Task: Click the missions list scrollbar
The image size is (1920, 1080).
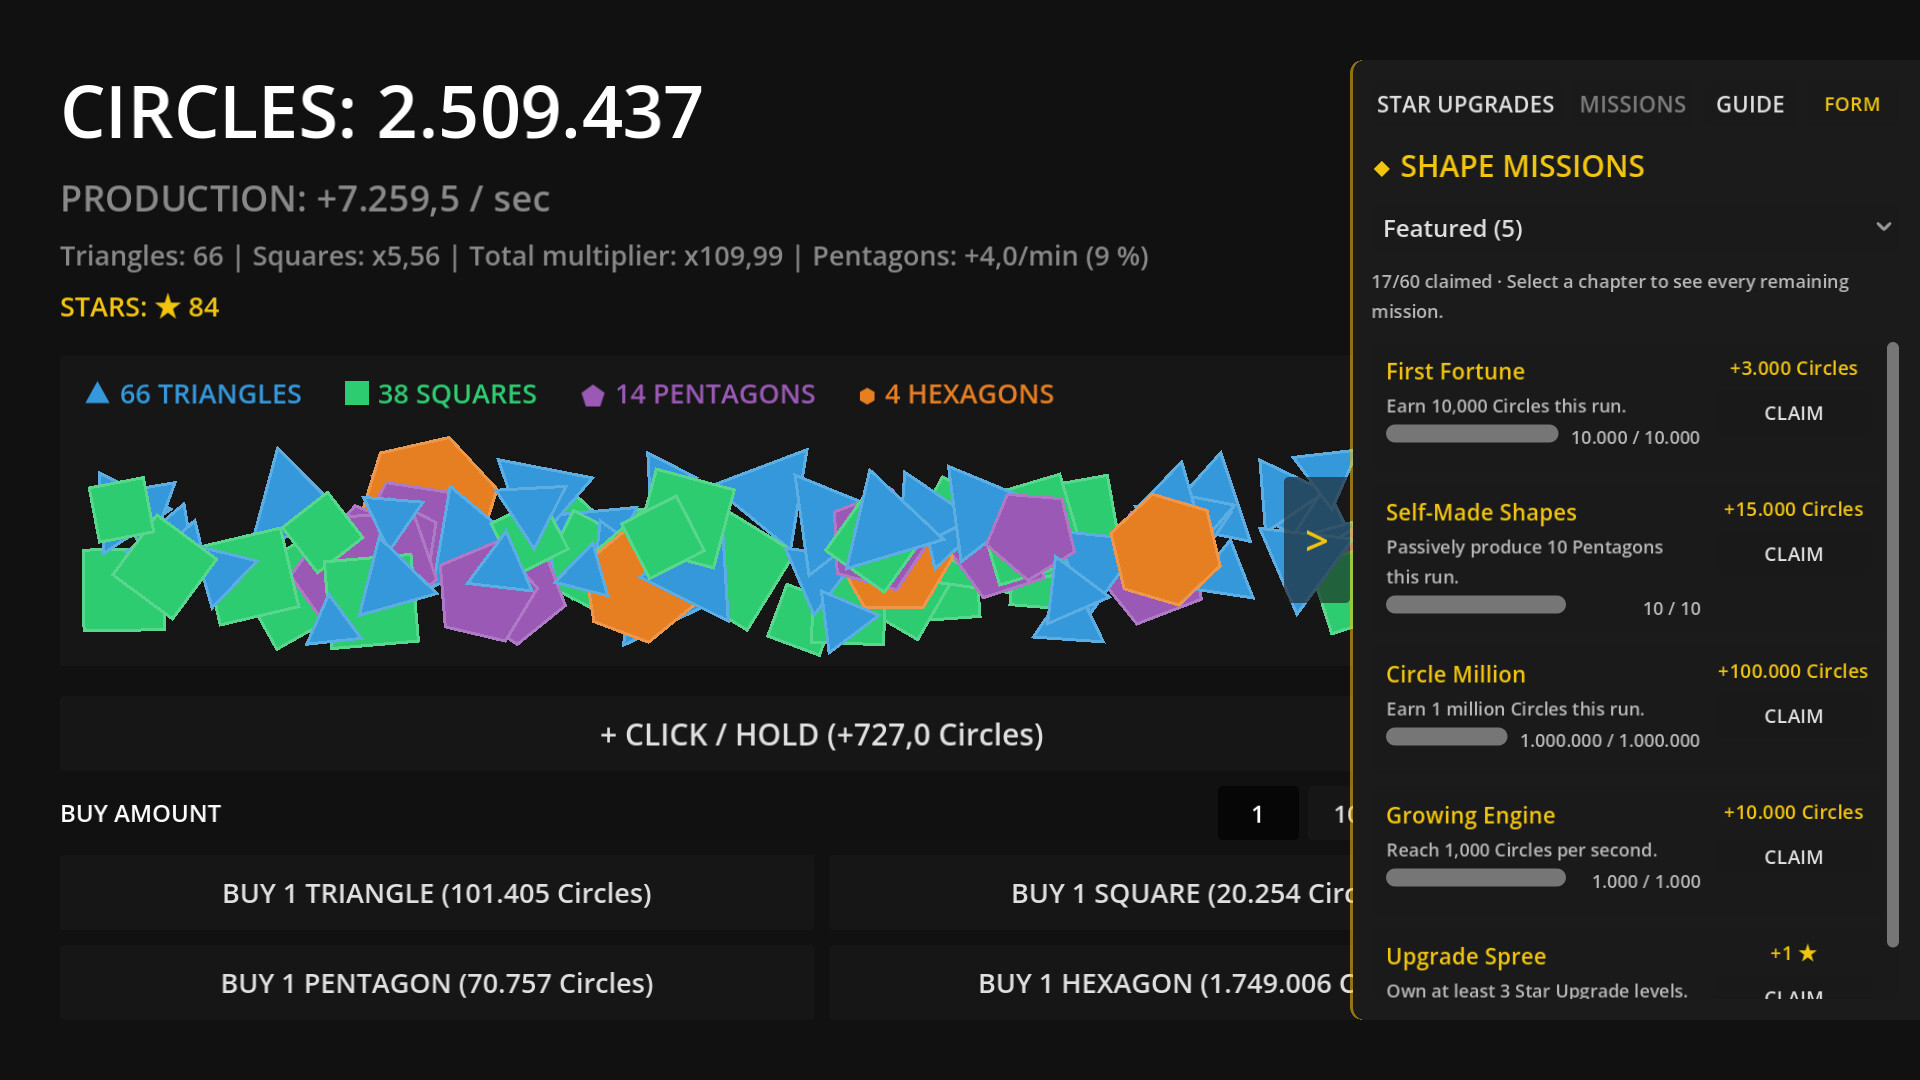Action: click(x=1892, y=645)
